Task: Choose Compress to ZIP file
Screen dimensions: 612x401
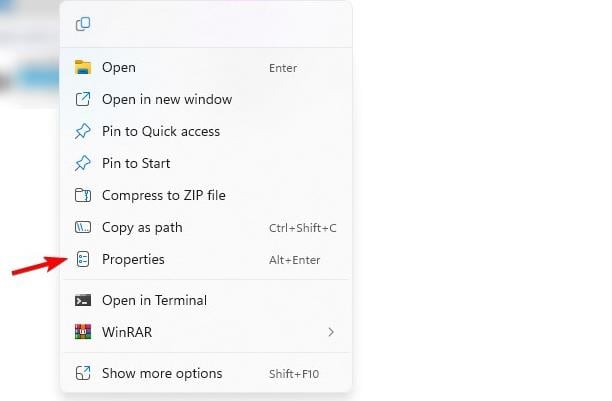Action: 163,196
